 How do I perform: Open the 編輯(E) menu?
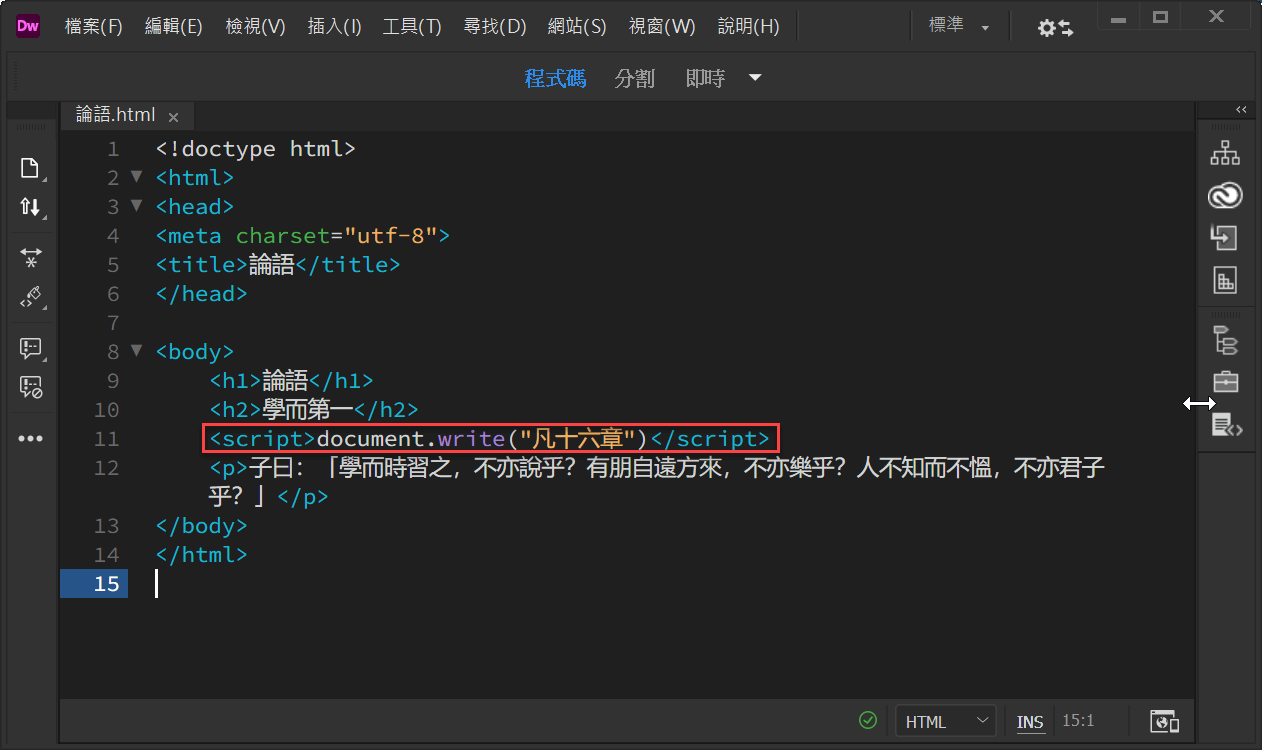(x=173, y=27)
